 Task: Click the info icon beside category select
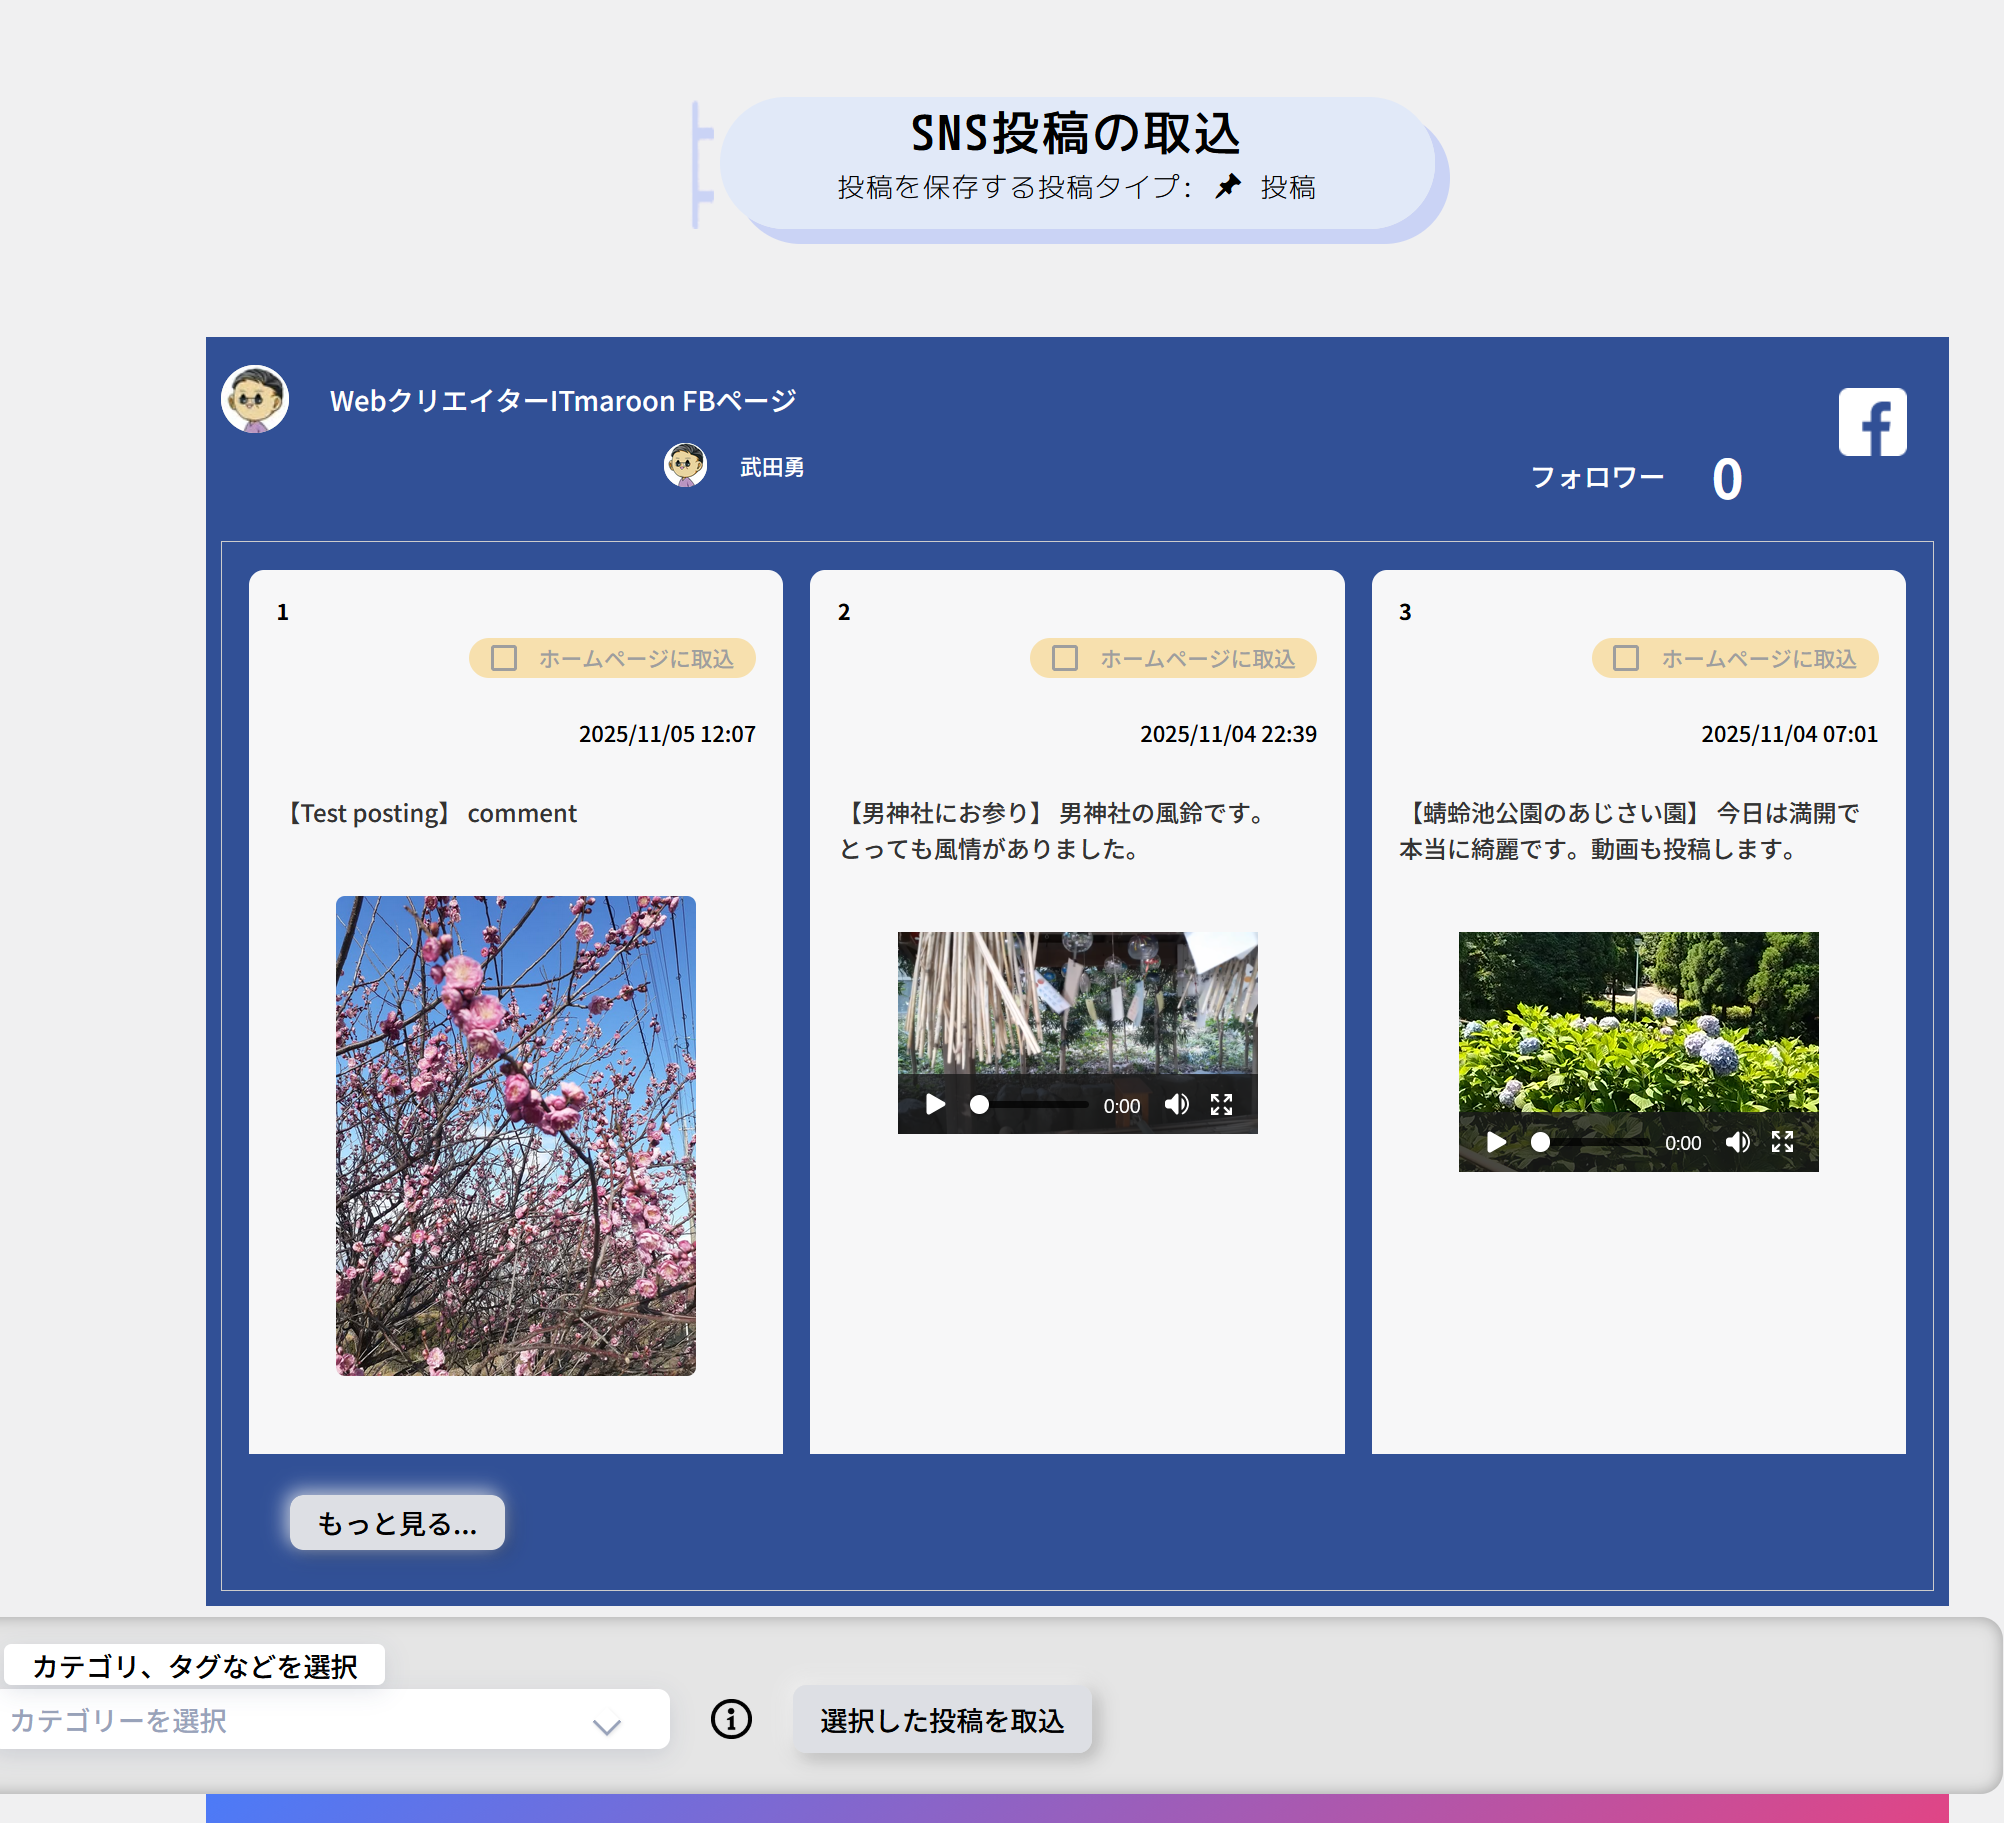(x=731, y=1719)
